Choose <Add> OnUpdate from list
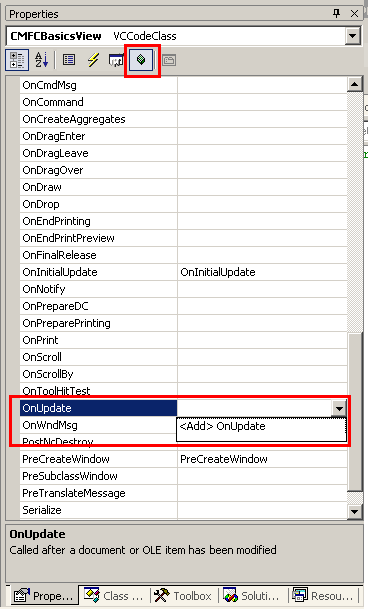Screen dimensions: 368x609 pos(261,426)
